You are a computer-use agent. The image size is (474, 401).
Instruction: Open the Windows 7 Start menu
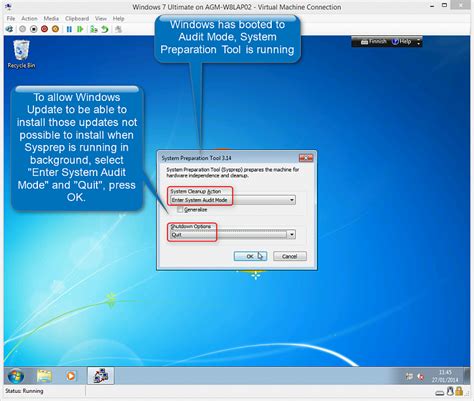coord(15,376)
